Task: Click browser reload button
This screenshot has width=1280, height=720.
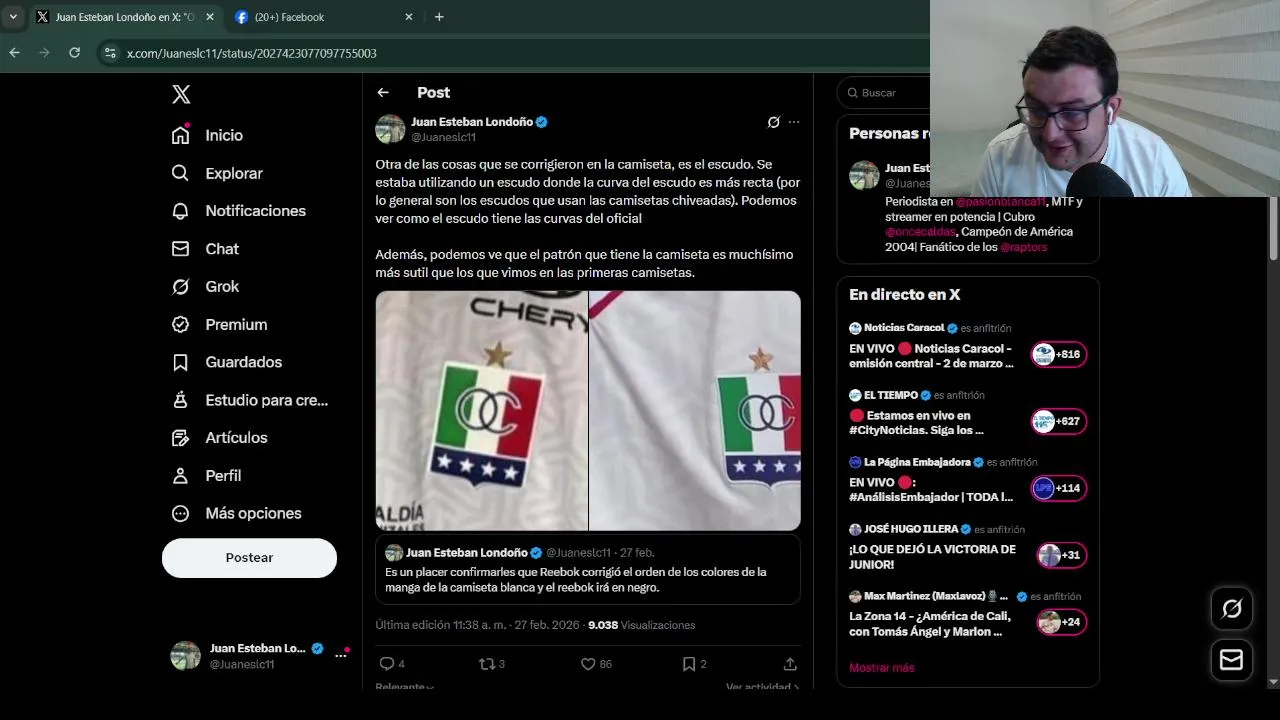Action: [x=74, y=53]
